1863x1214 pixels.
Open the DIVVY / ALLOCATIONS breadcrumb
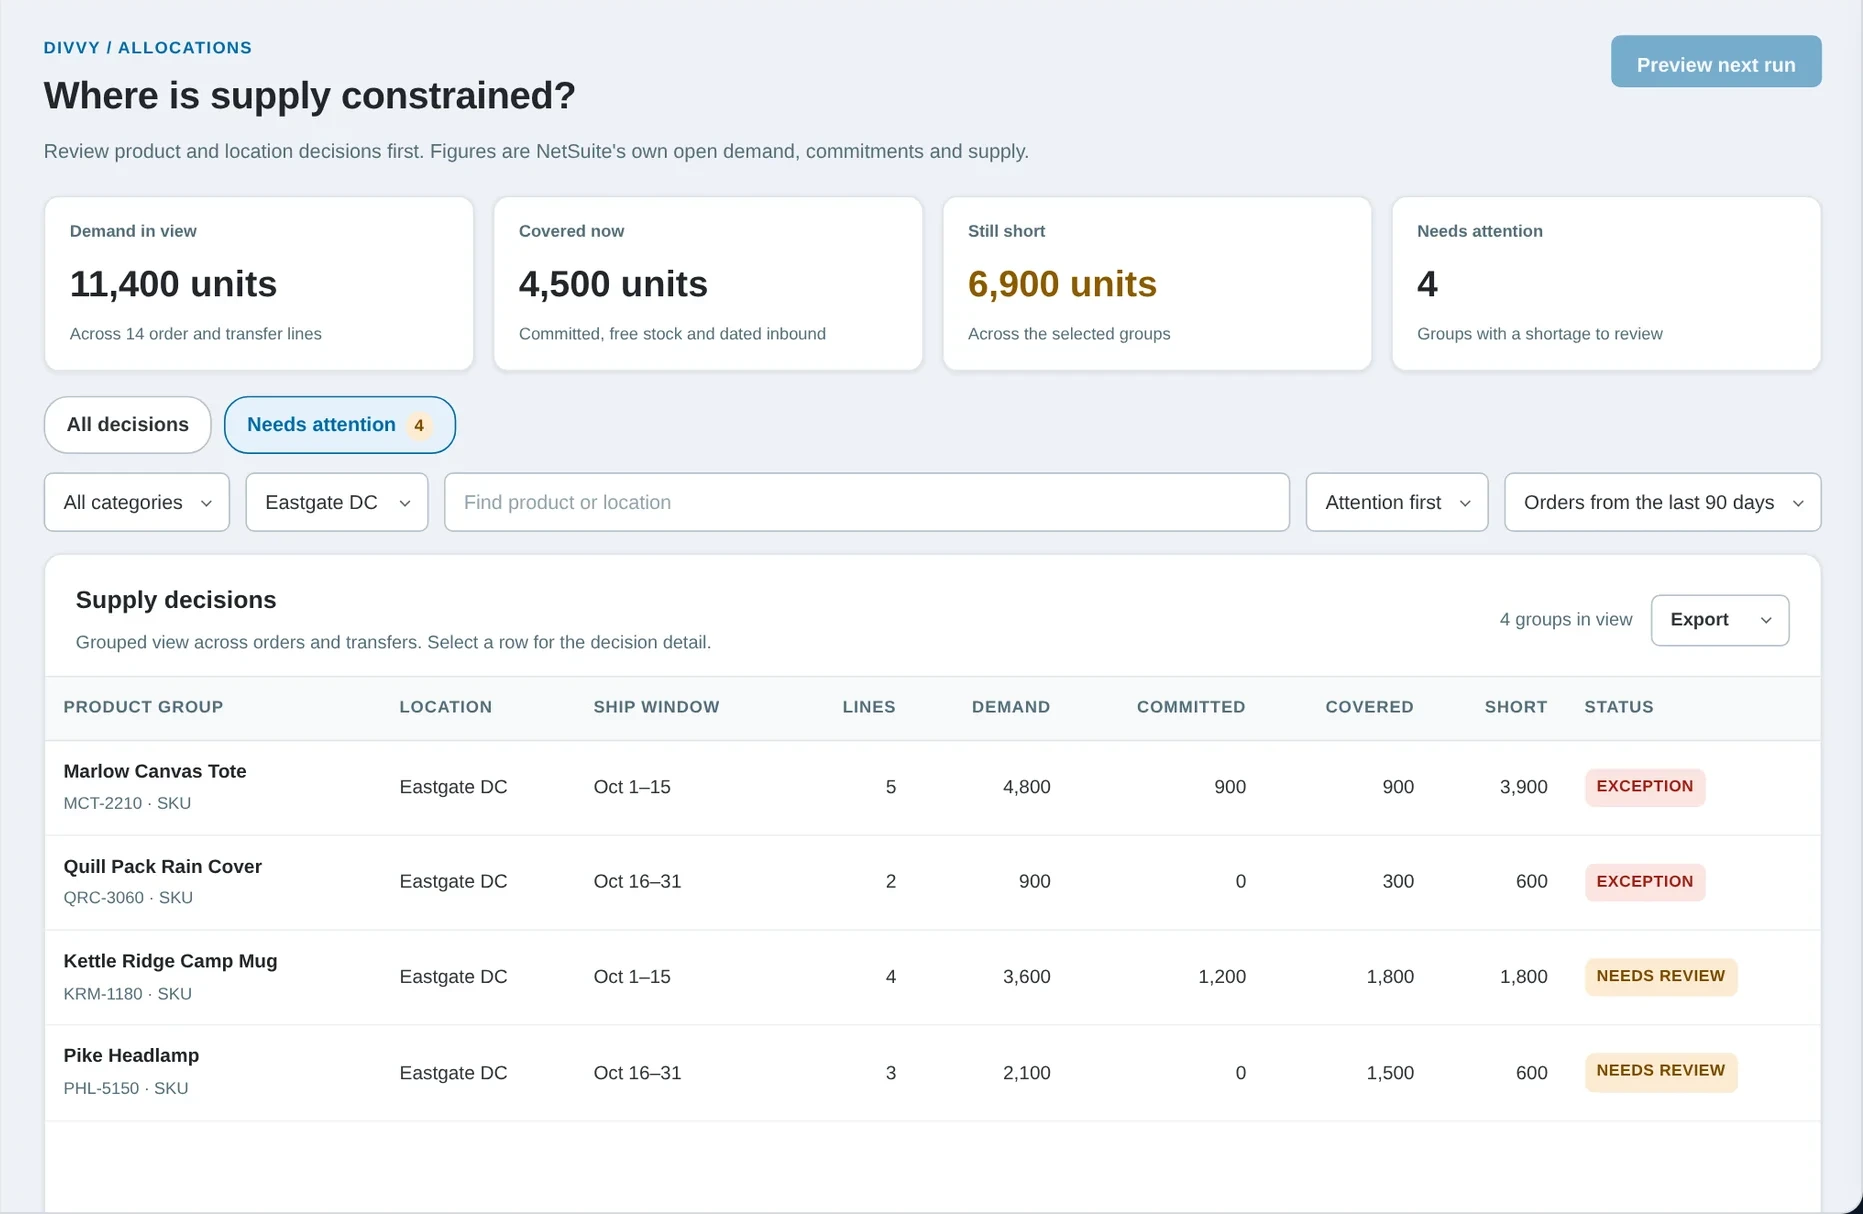click(148, 48)
